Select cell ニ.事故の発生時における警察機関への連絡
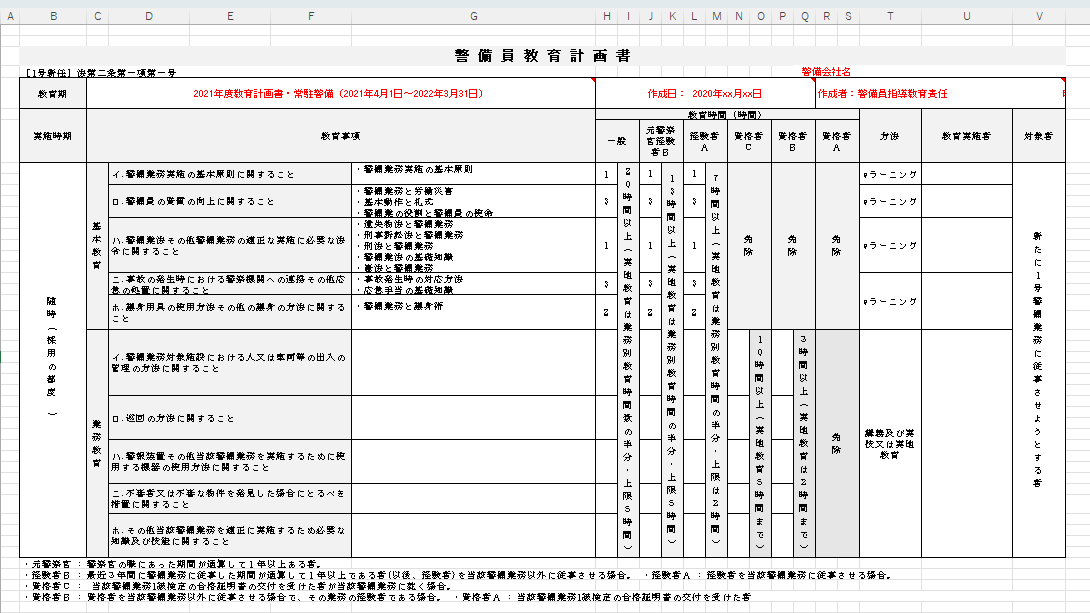The width and height of the screenshot is (1090, 613). pos(230,284)
